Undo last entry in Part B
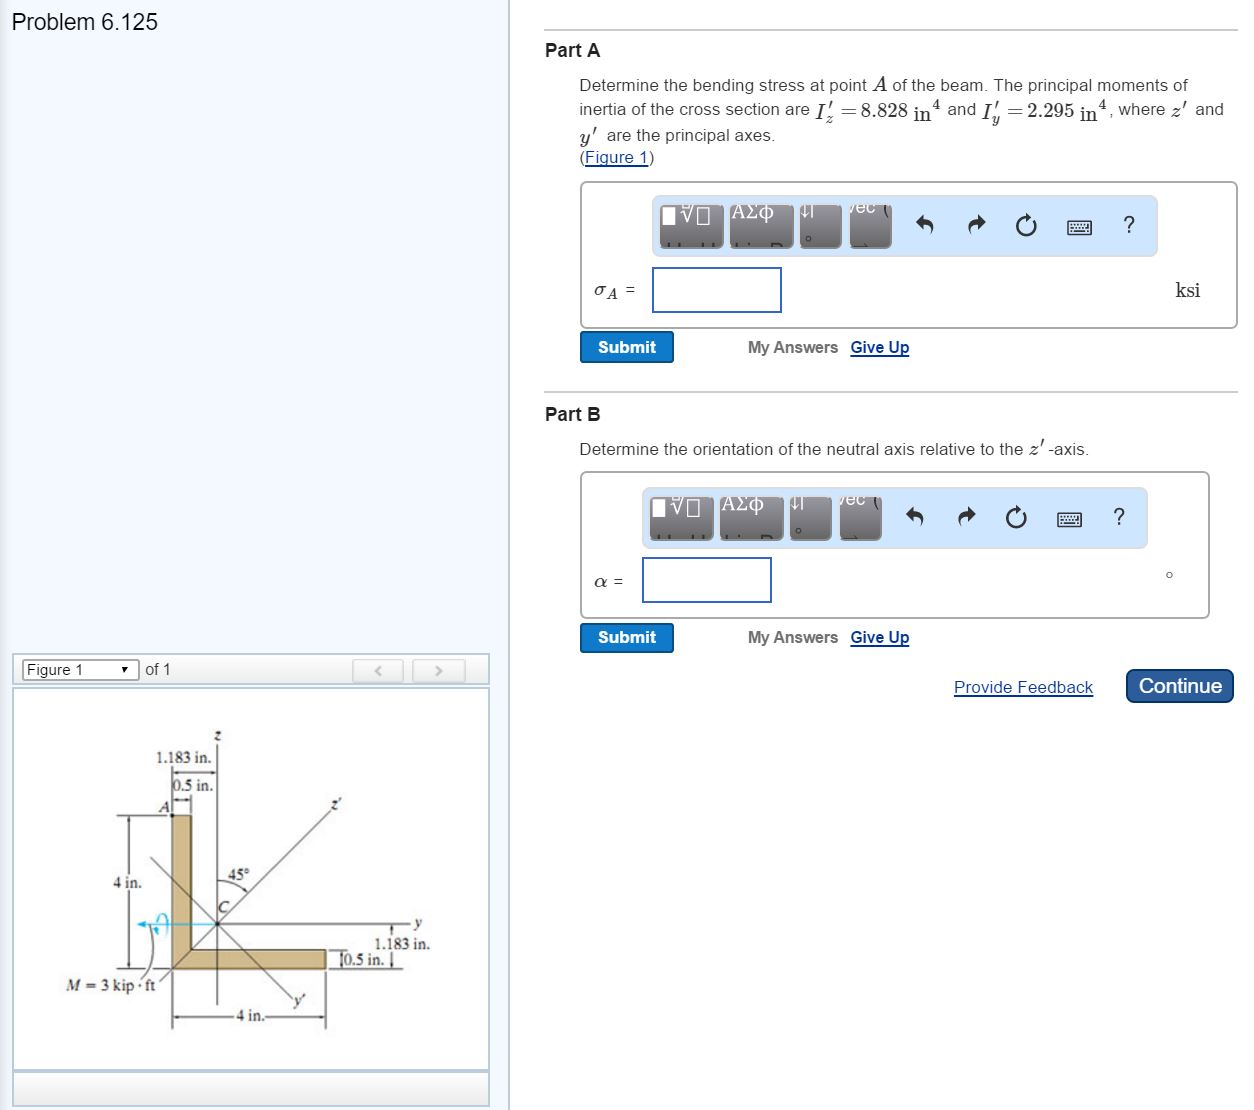 [915, 517]
